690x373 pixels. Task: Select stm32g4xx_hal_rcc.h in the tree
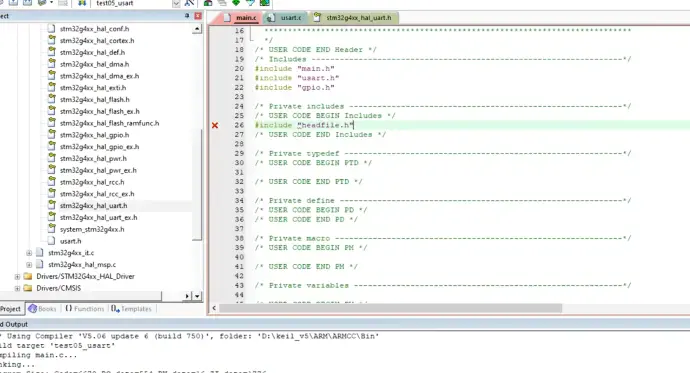point(92,182)
